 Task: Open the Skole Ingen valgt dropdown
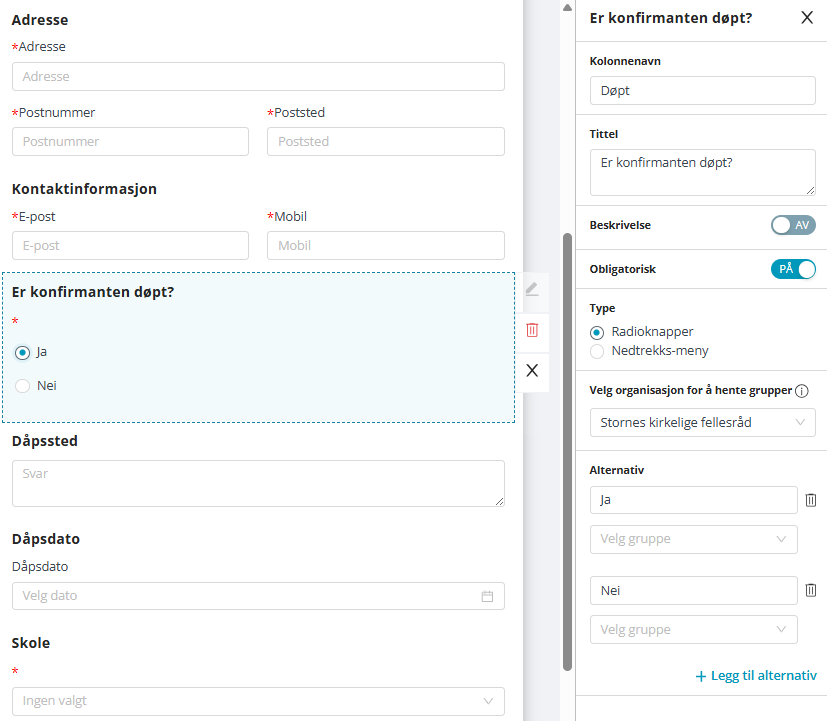258,701
